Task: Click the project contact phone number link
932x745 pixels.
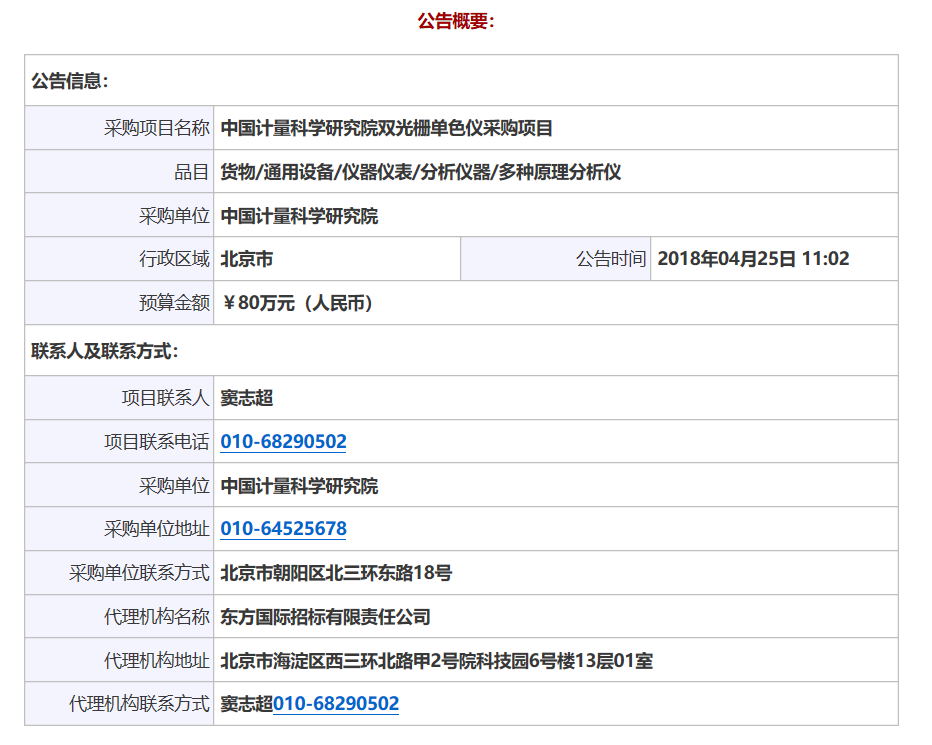Action: pyautogui.click(x=283, y=442)
